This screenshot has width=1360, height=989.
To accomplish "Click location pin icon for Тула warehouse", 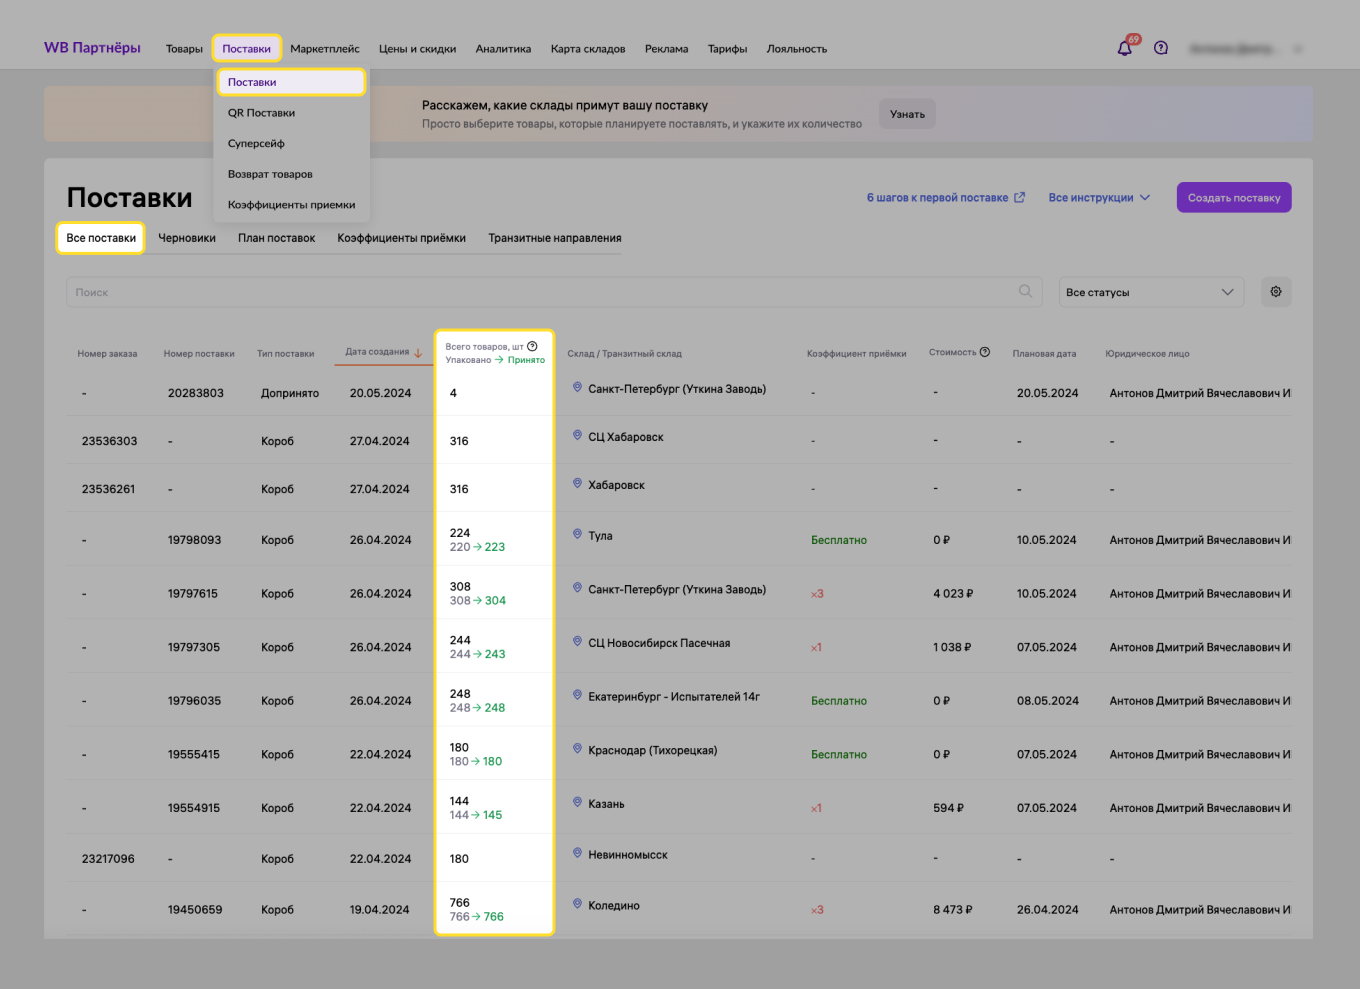I will coord(577,535).
